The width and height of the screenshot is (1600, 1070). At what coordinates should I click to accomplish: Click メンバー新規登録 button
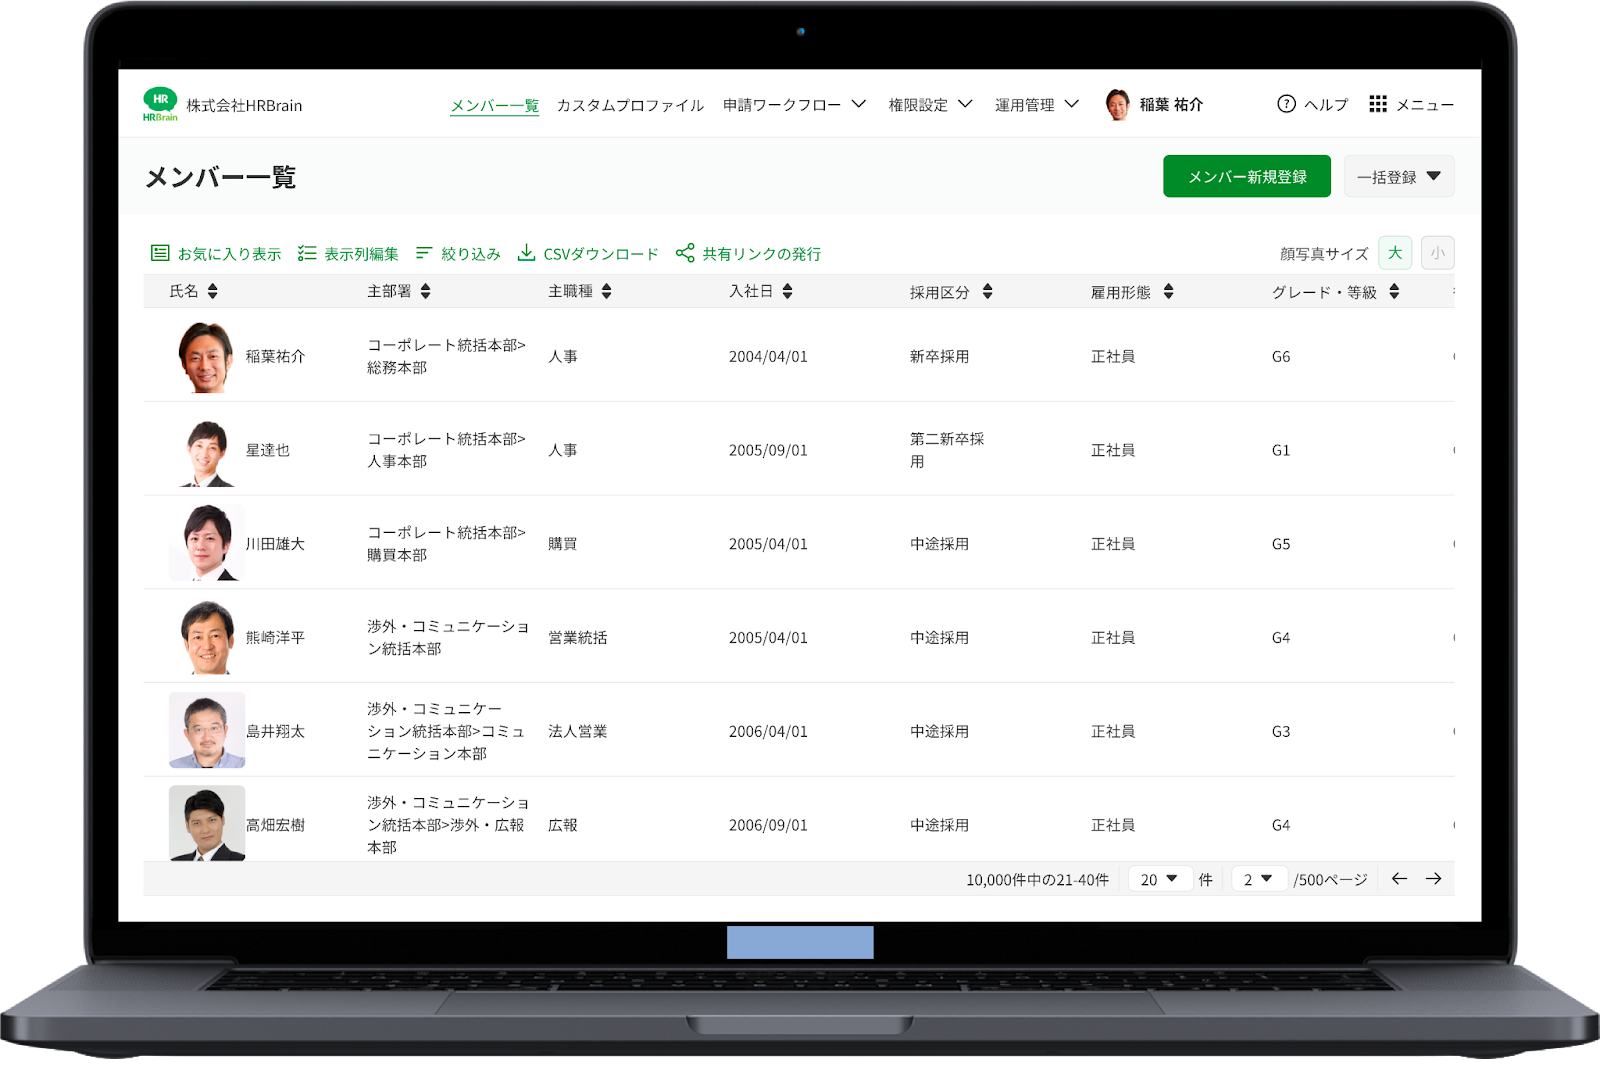click(1247, 176)
